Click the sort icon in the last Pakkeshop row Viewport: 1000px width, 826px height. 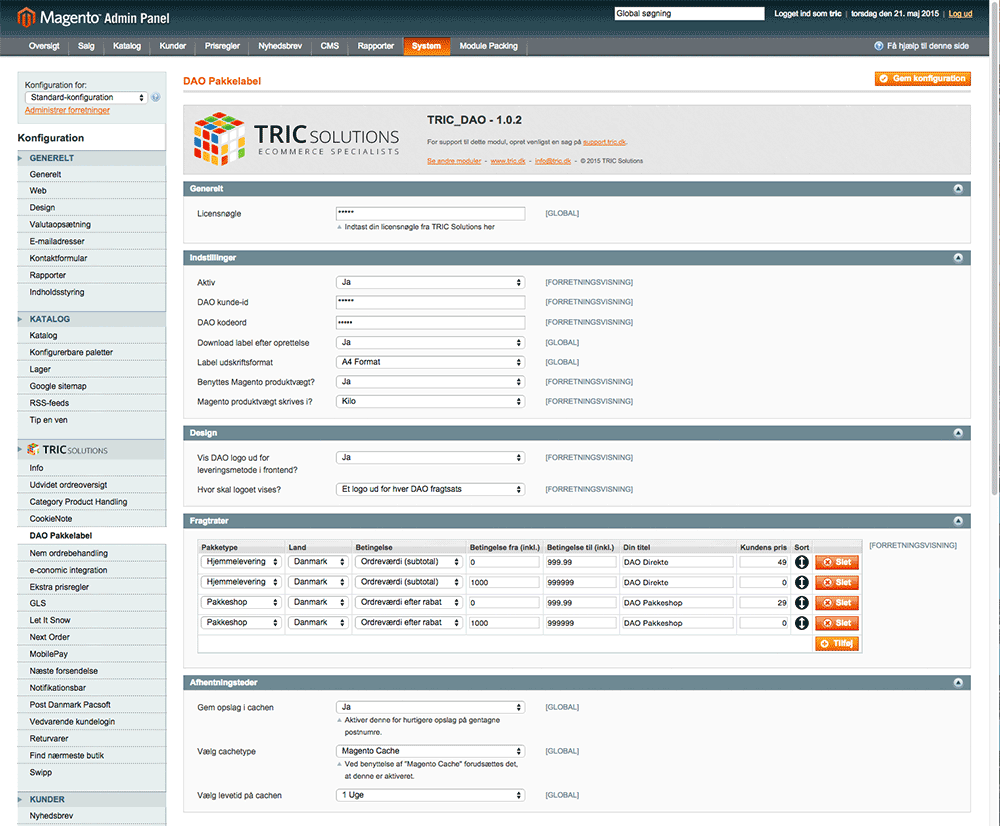pyautogui.click(x=801, y=622)
